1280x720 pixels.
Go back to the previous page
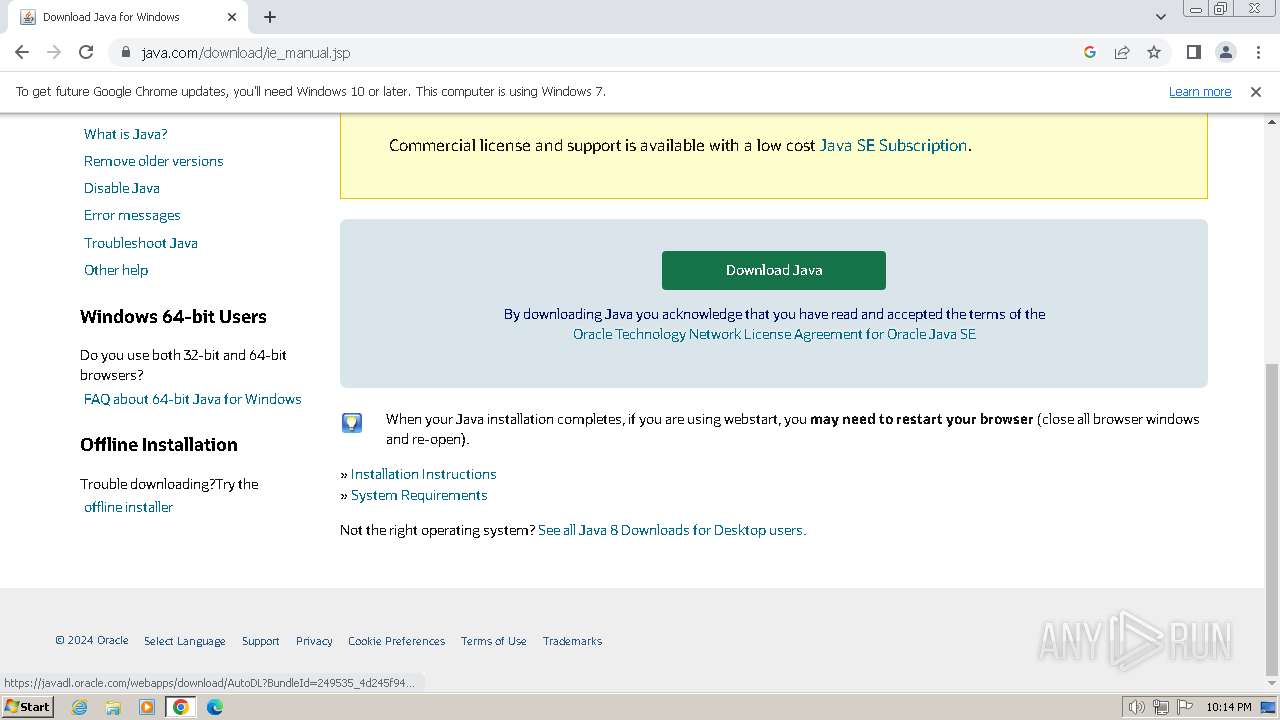tap(22, 52)
